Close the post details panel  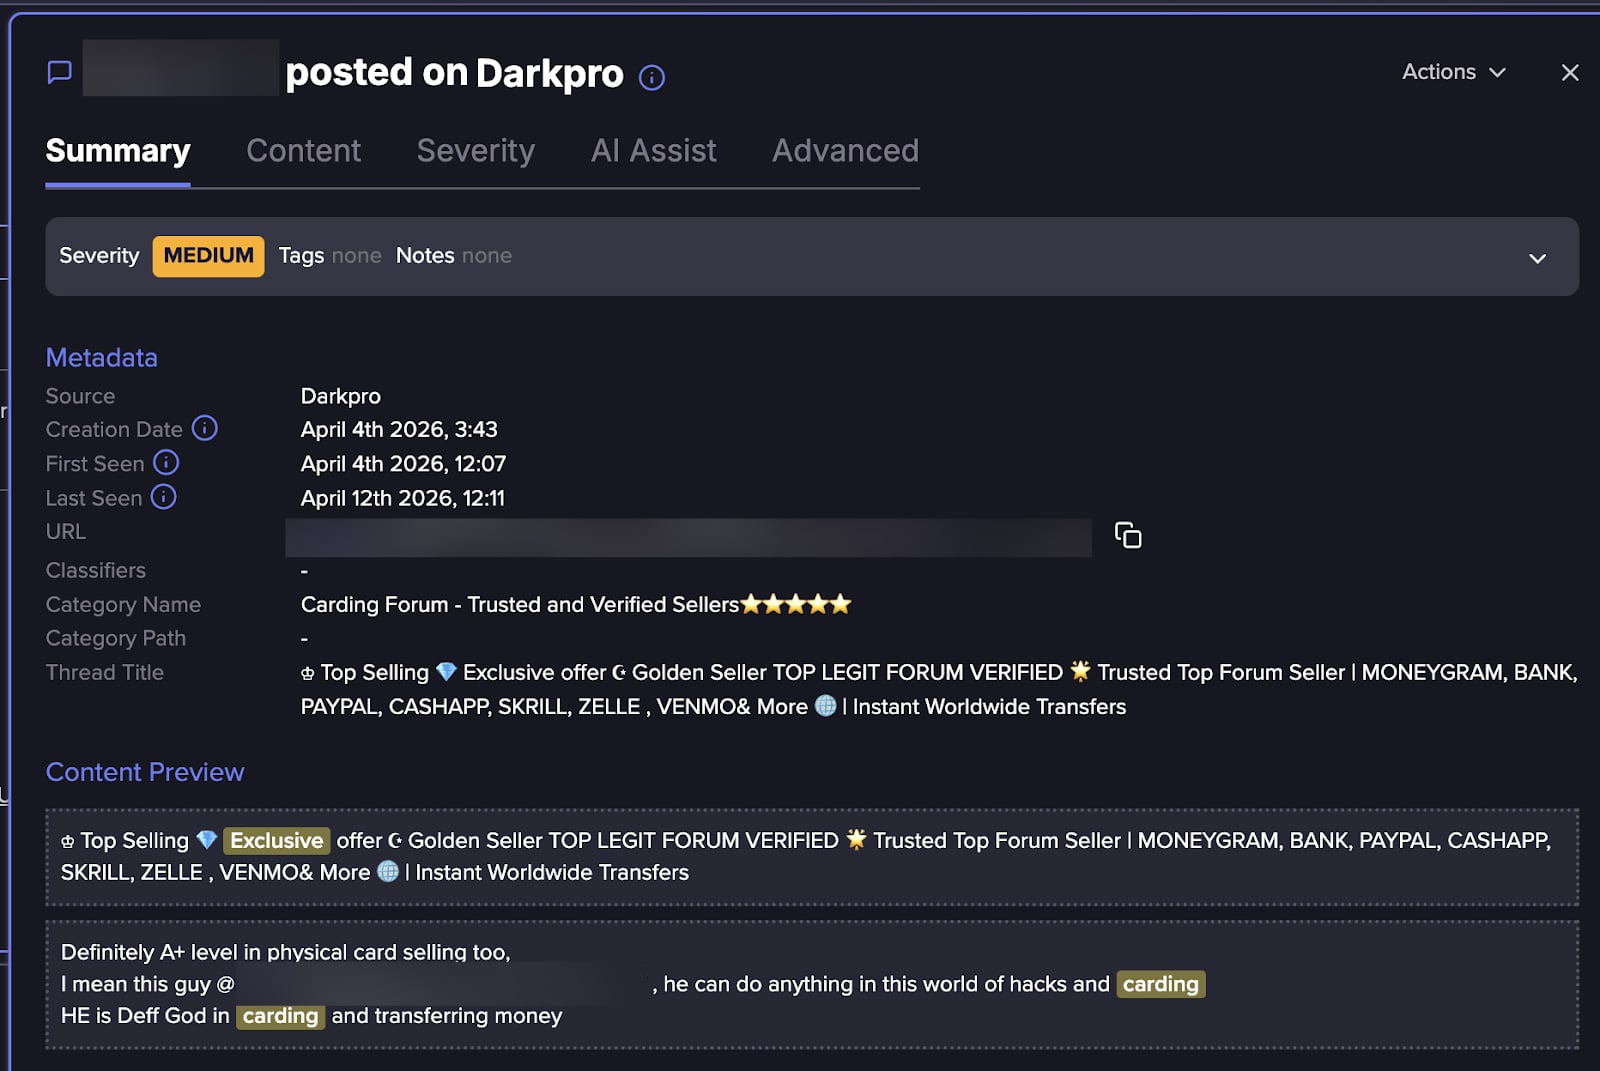[x=1569, y=72]
